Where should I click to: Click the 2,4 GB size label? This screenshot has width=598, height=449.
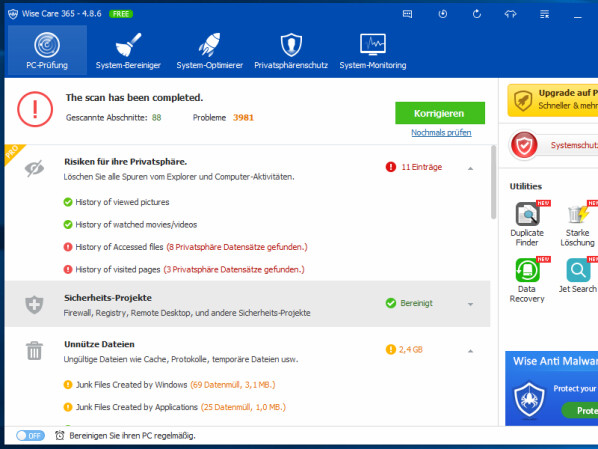411,349
